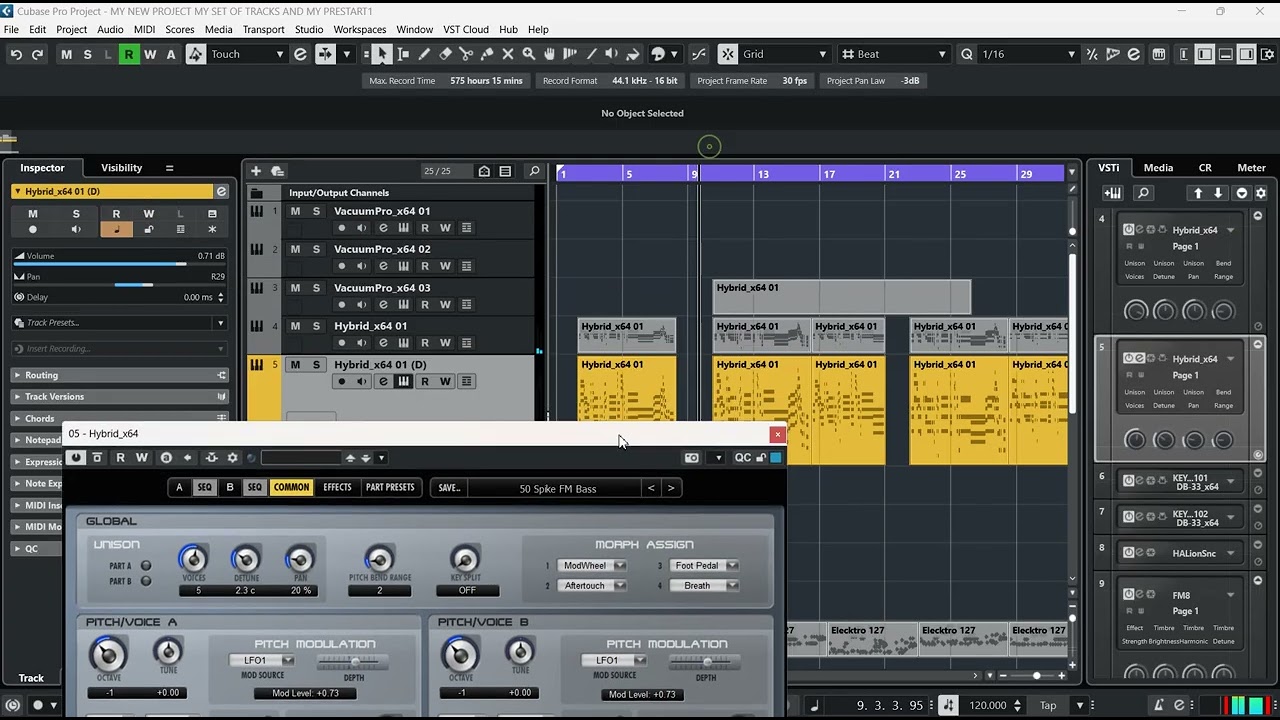Open the Grid snap type dropdown
The image size is (1280, 720).
coord(785,54)
